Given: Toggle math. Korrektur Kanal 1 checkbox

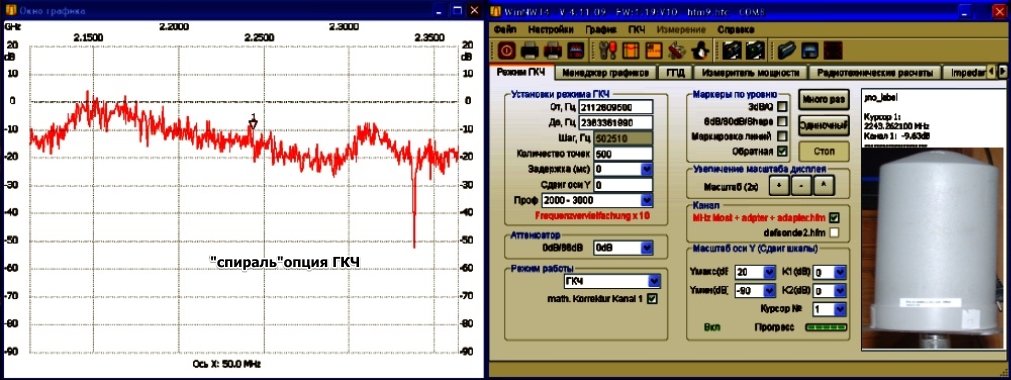Looking at the screenshot, I should click(653, 299).
